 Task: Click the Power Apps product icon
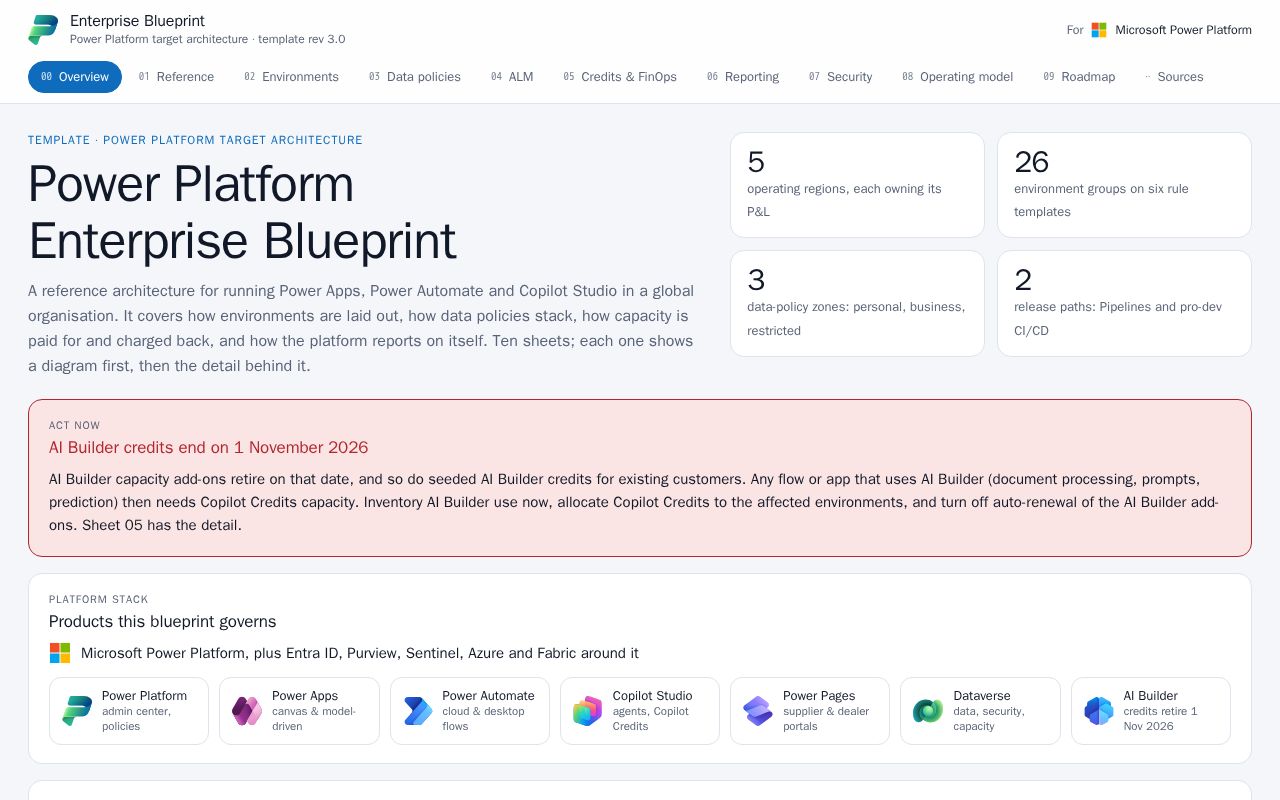coord(247,711)
